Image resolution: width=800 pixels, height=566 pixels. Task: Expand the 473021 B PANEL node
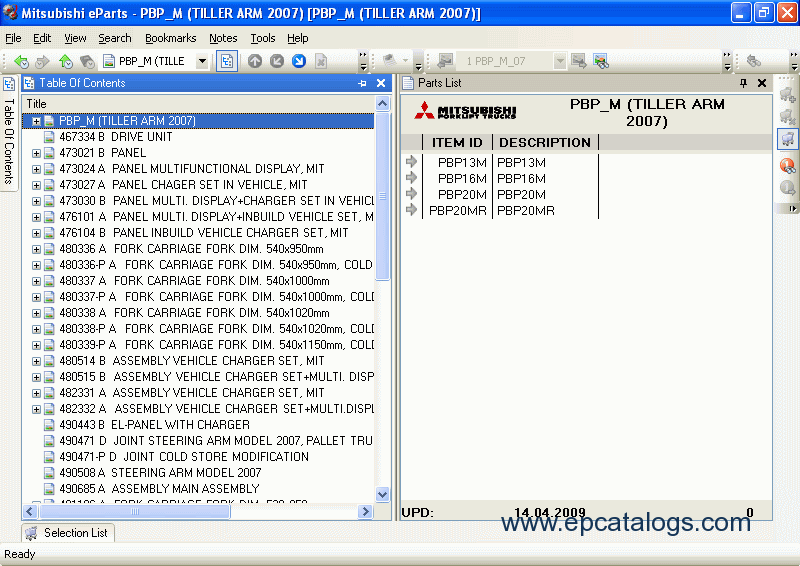coord(36,153)
